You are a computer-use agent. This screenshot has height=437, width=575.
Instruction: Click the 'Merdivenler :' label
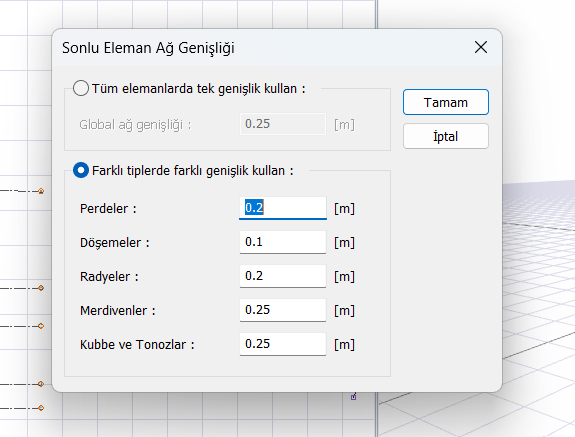tap(118, 311)
